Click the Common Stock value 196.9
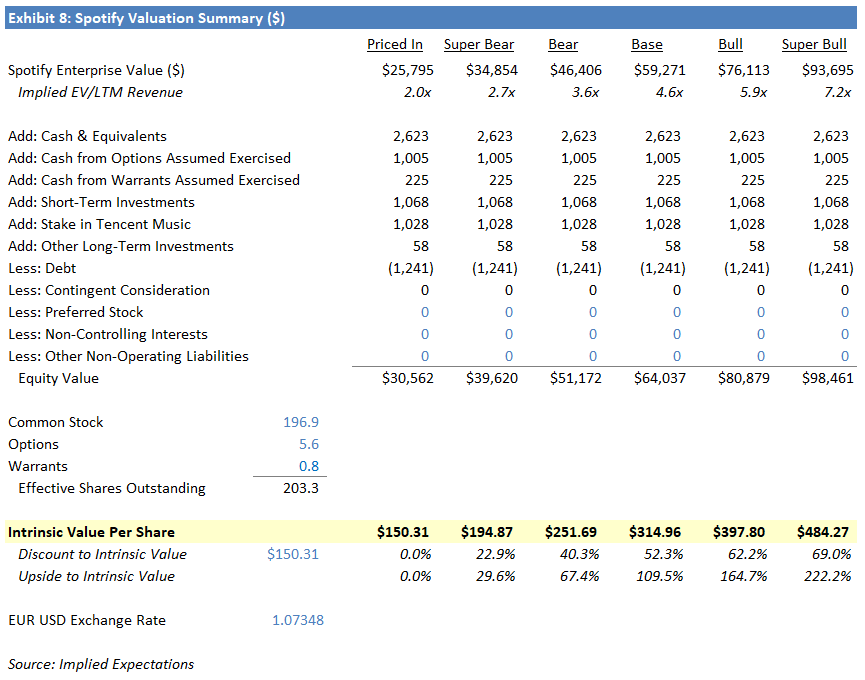The height and width of the screenshot is (680, 865). (301, 422)
